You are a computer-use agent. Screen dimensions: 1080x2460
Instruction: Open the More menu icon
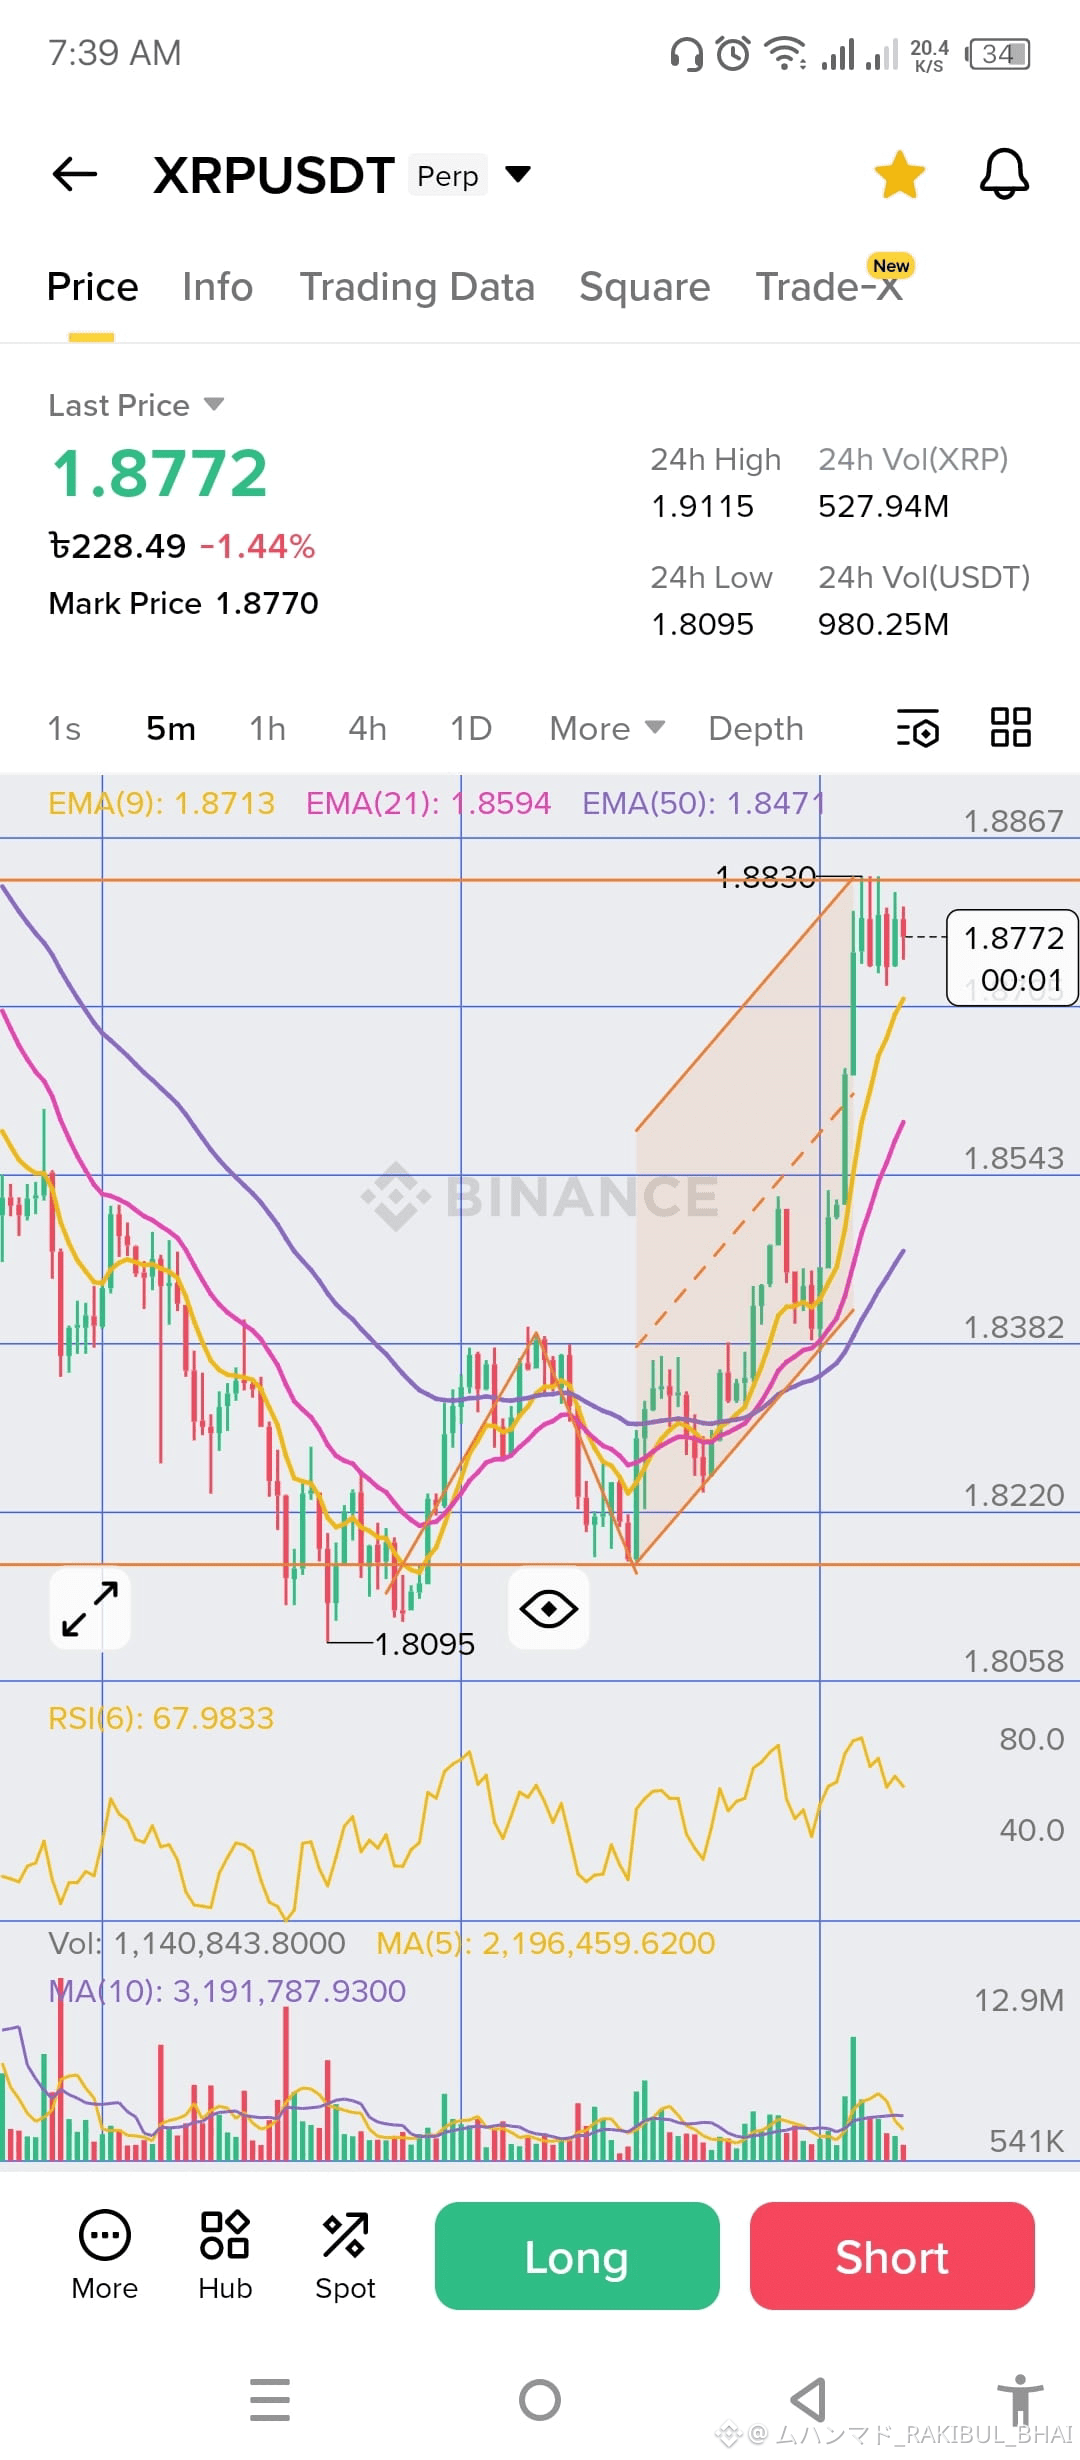click(105, 2256)
